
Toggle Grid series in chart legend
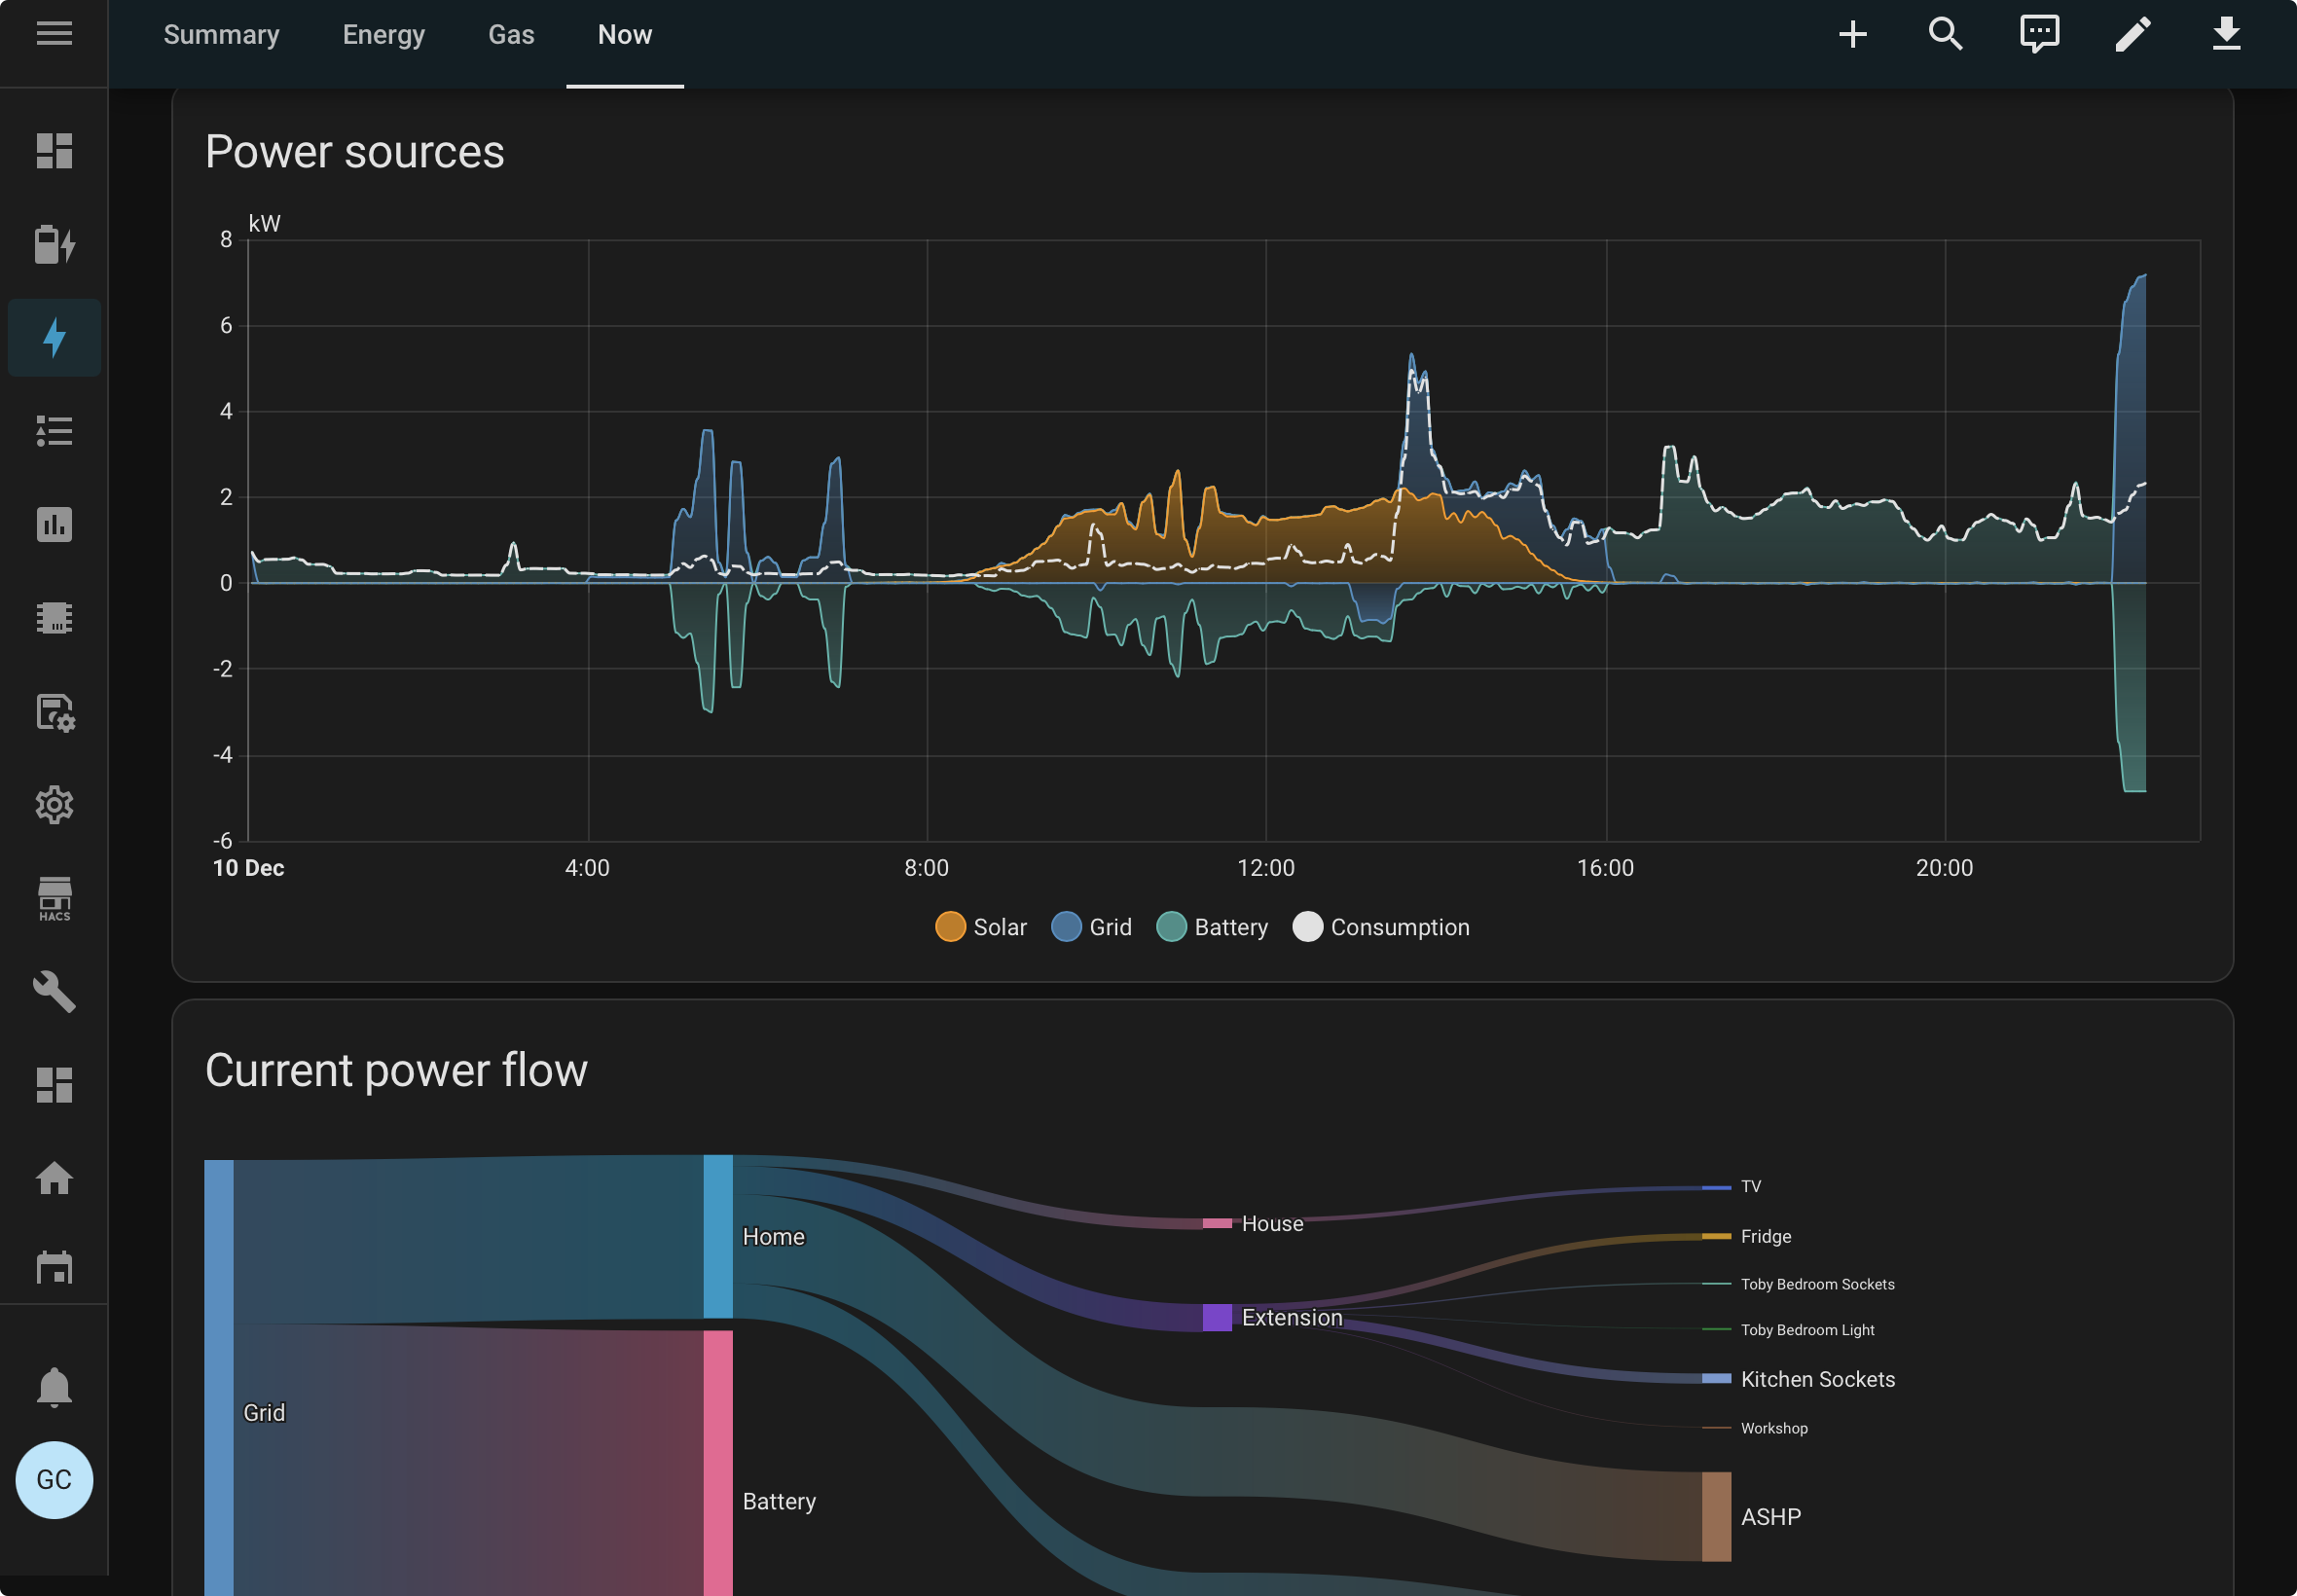pos(1091,927)
